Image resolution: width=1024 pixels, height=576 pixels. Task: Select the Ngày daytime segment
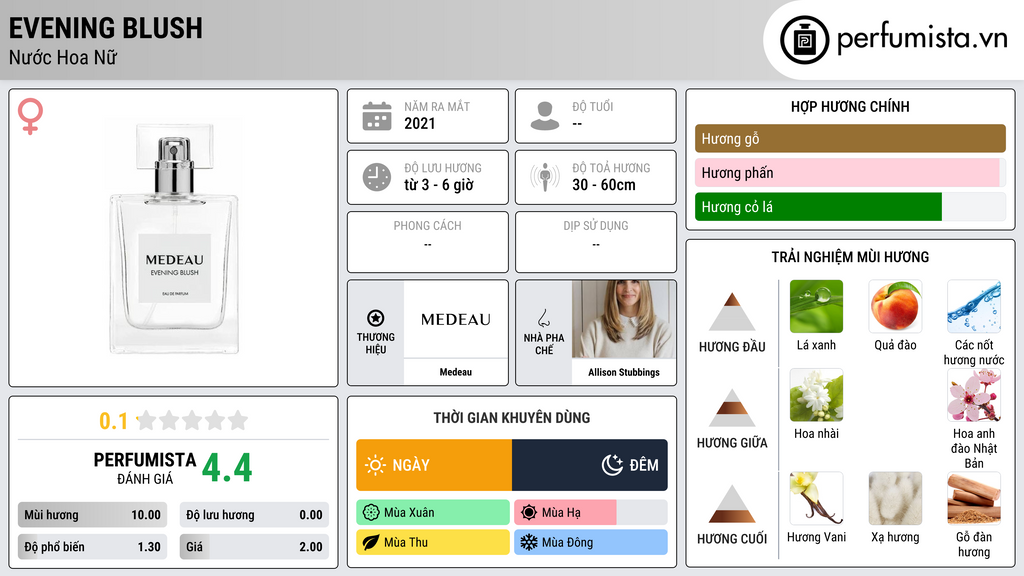coord(434,465)
